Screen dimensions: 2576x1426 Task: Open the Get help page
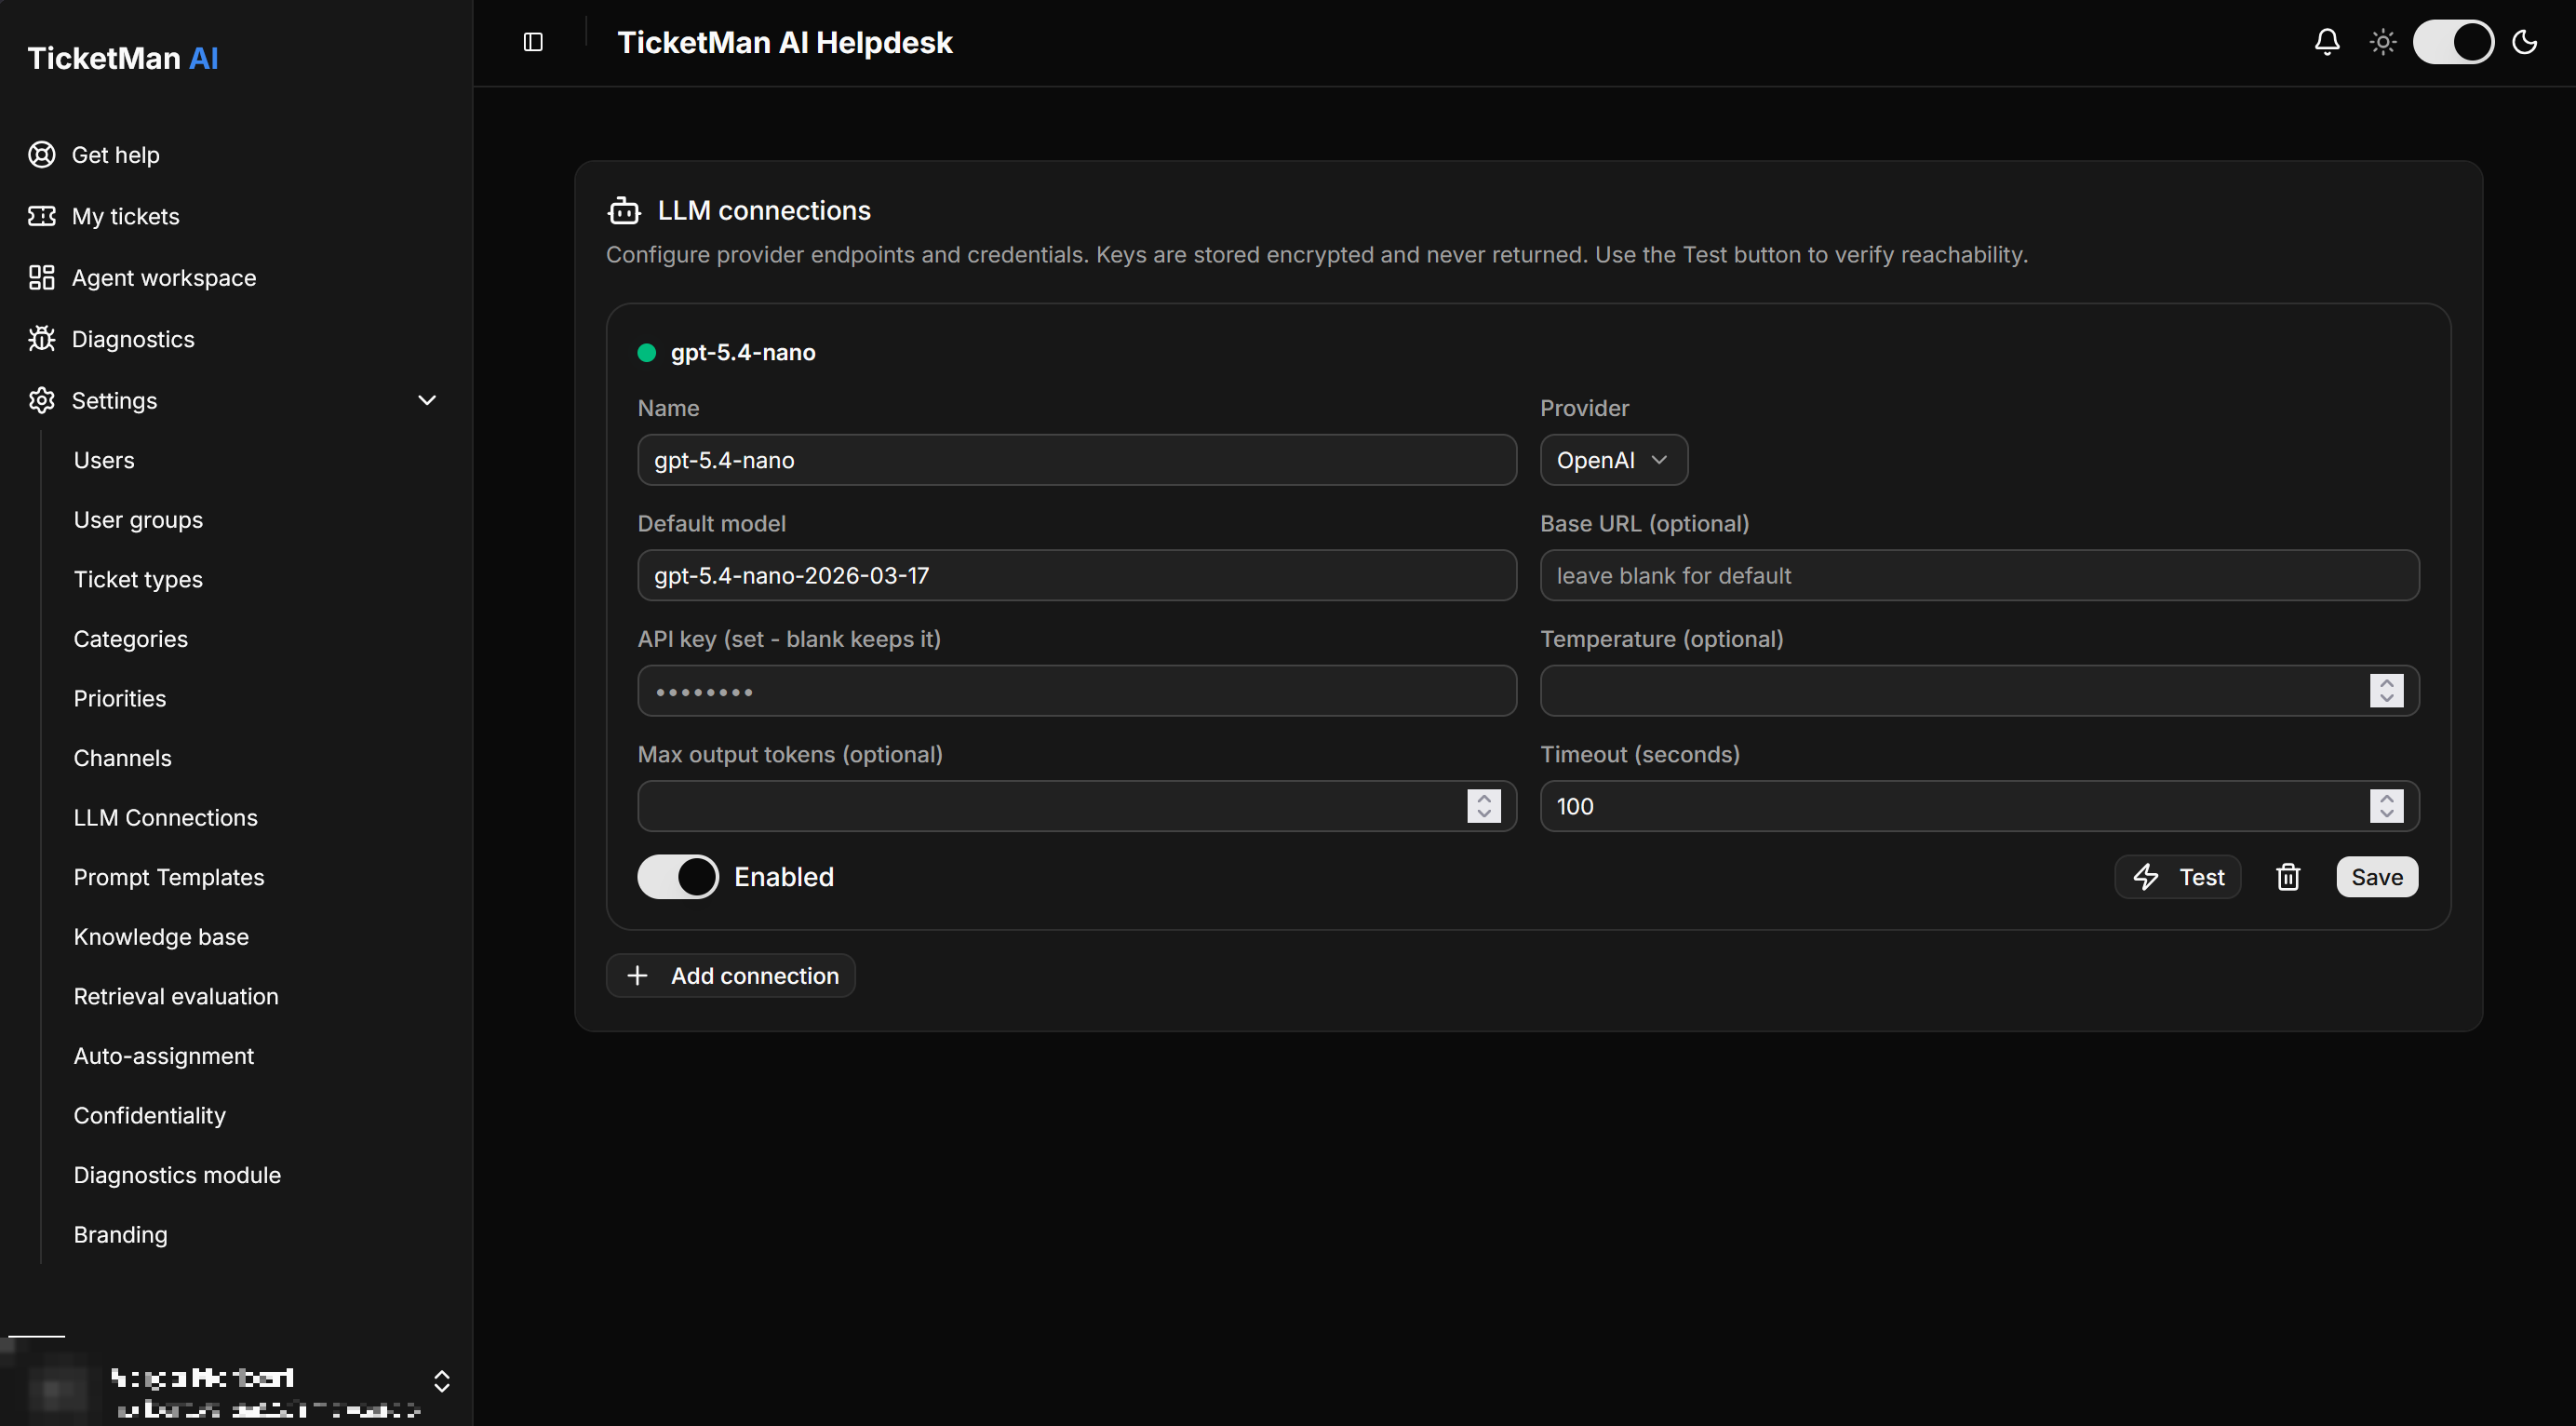116,155
